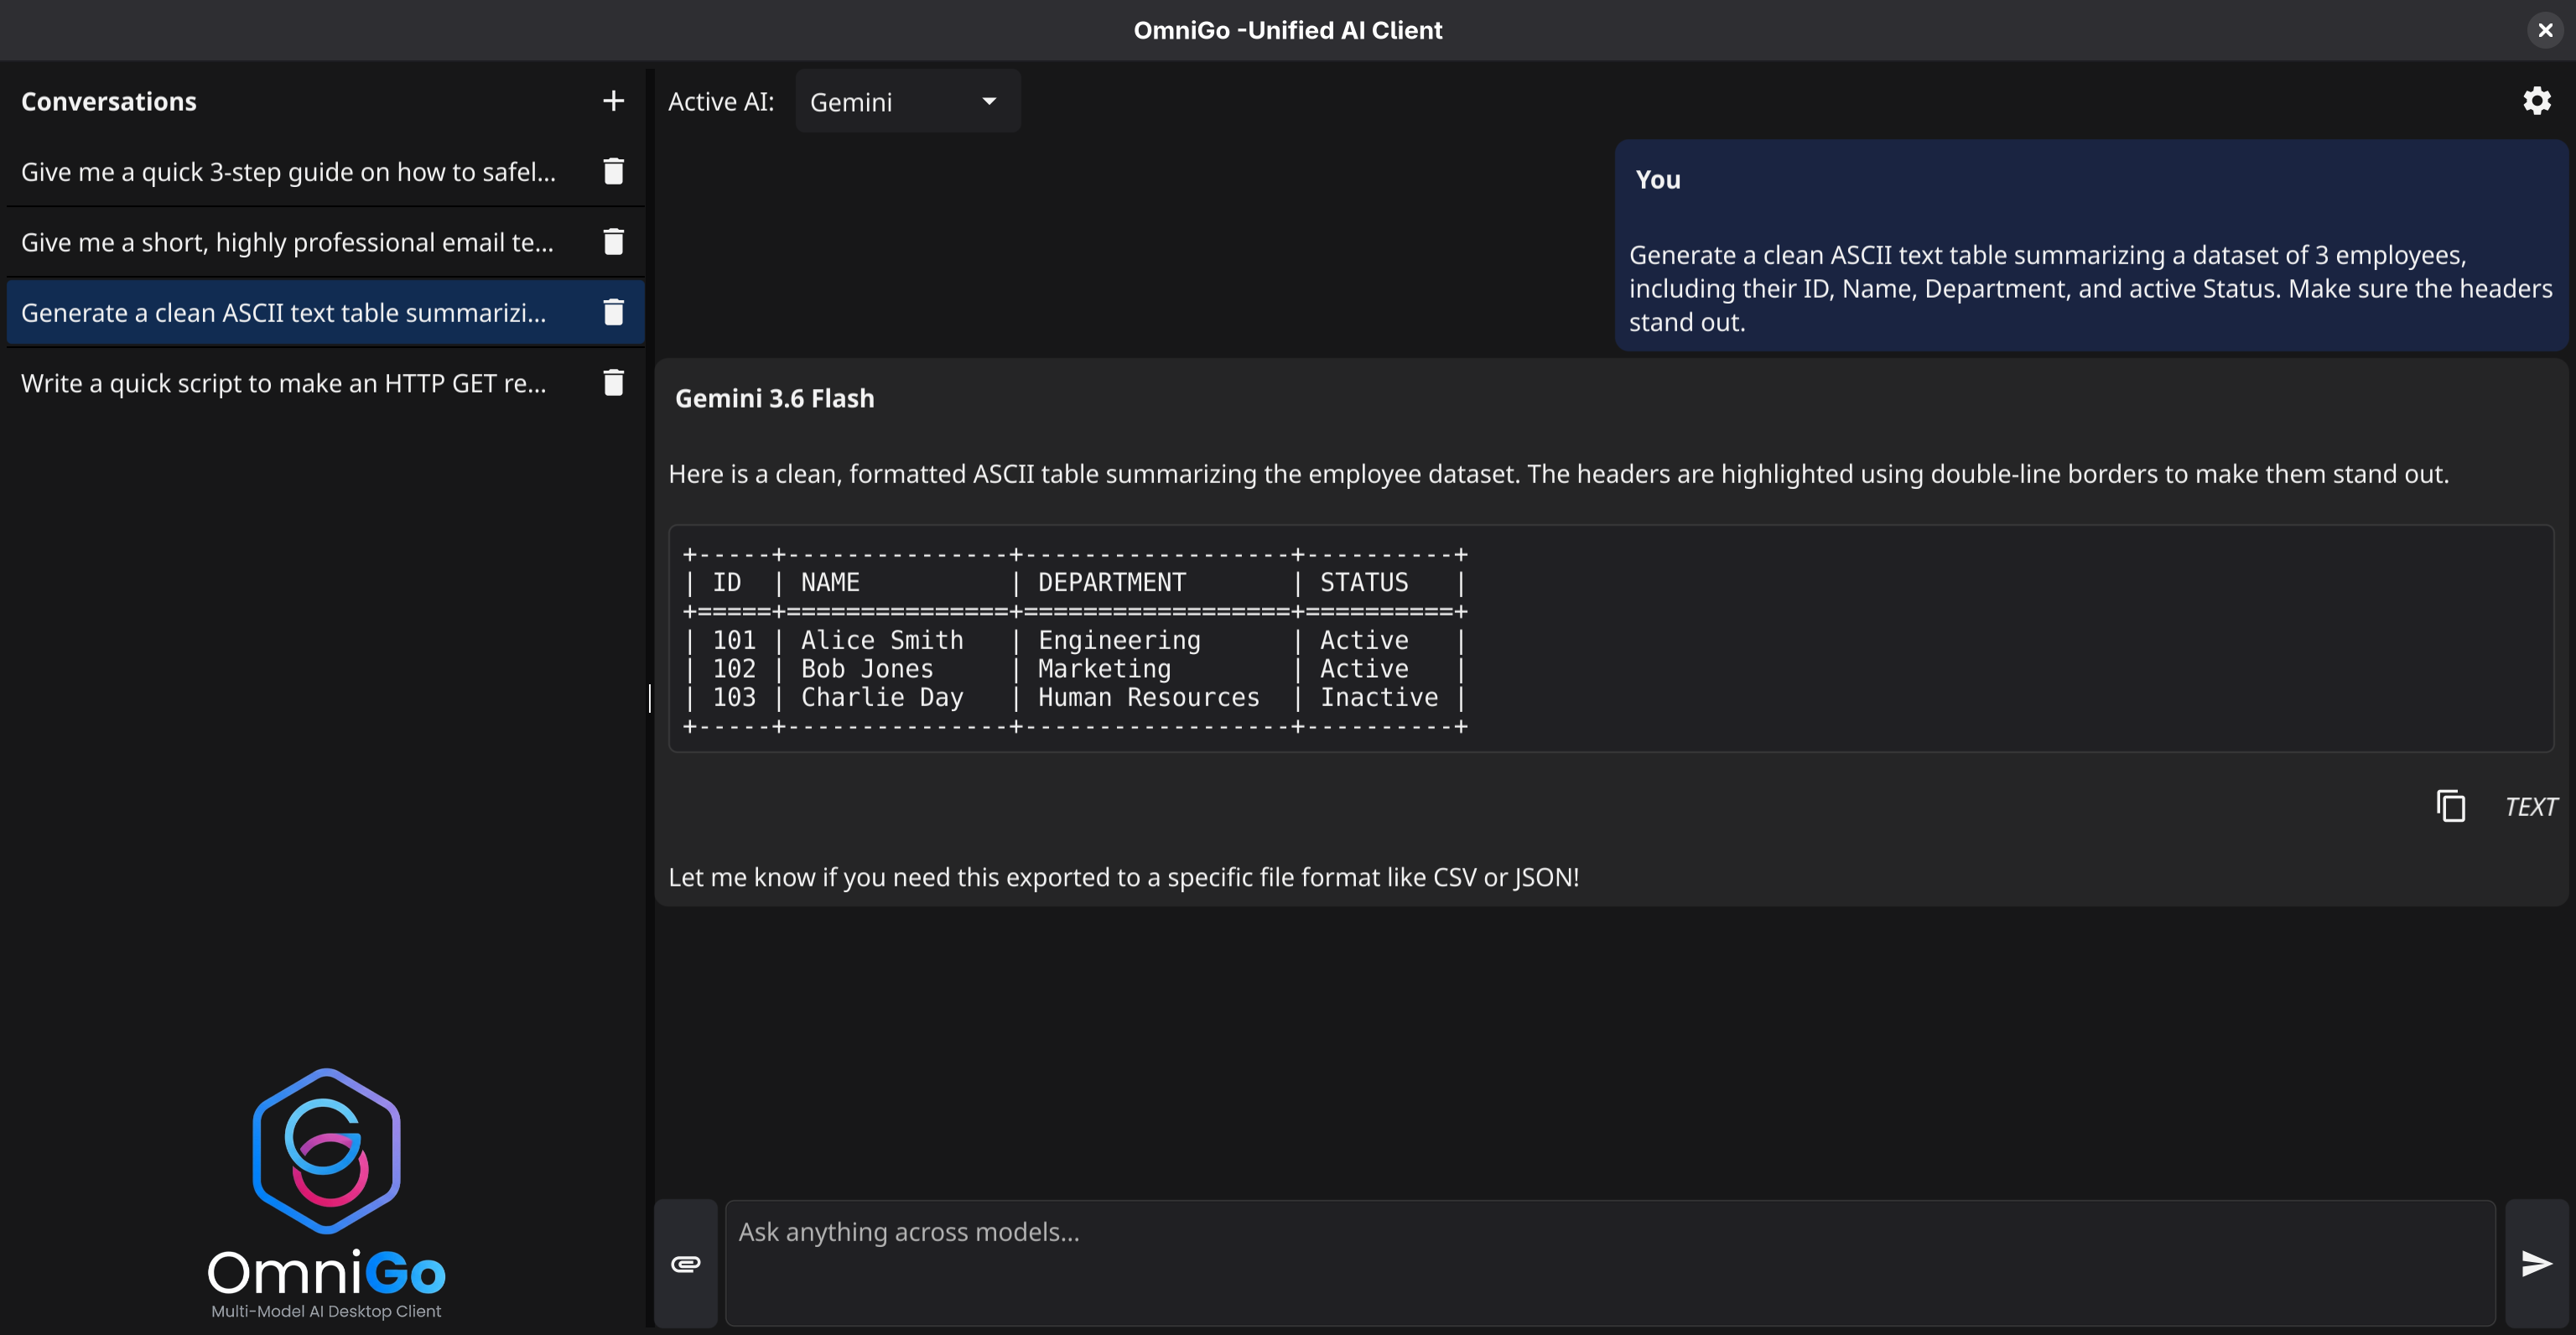This screenshot has width=2576, height=1335.
Task: Copy the ASCII table code block
Action: 2450,806
